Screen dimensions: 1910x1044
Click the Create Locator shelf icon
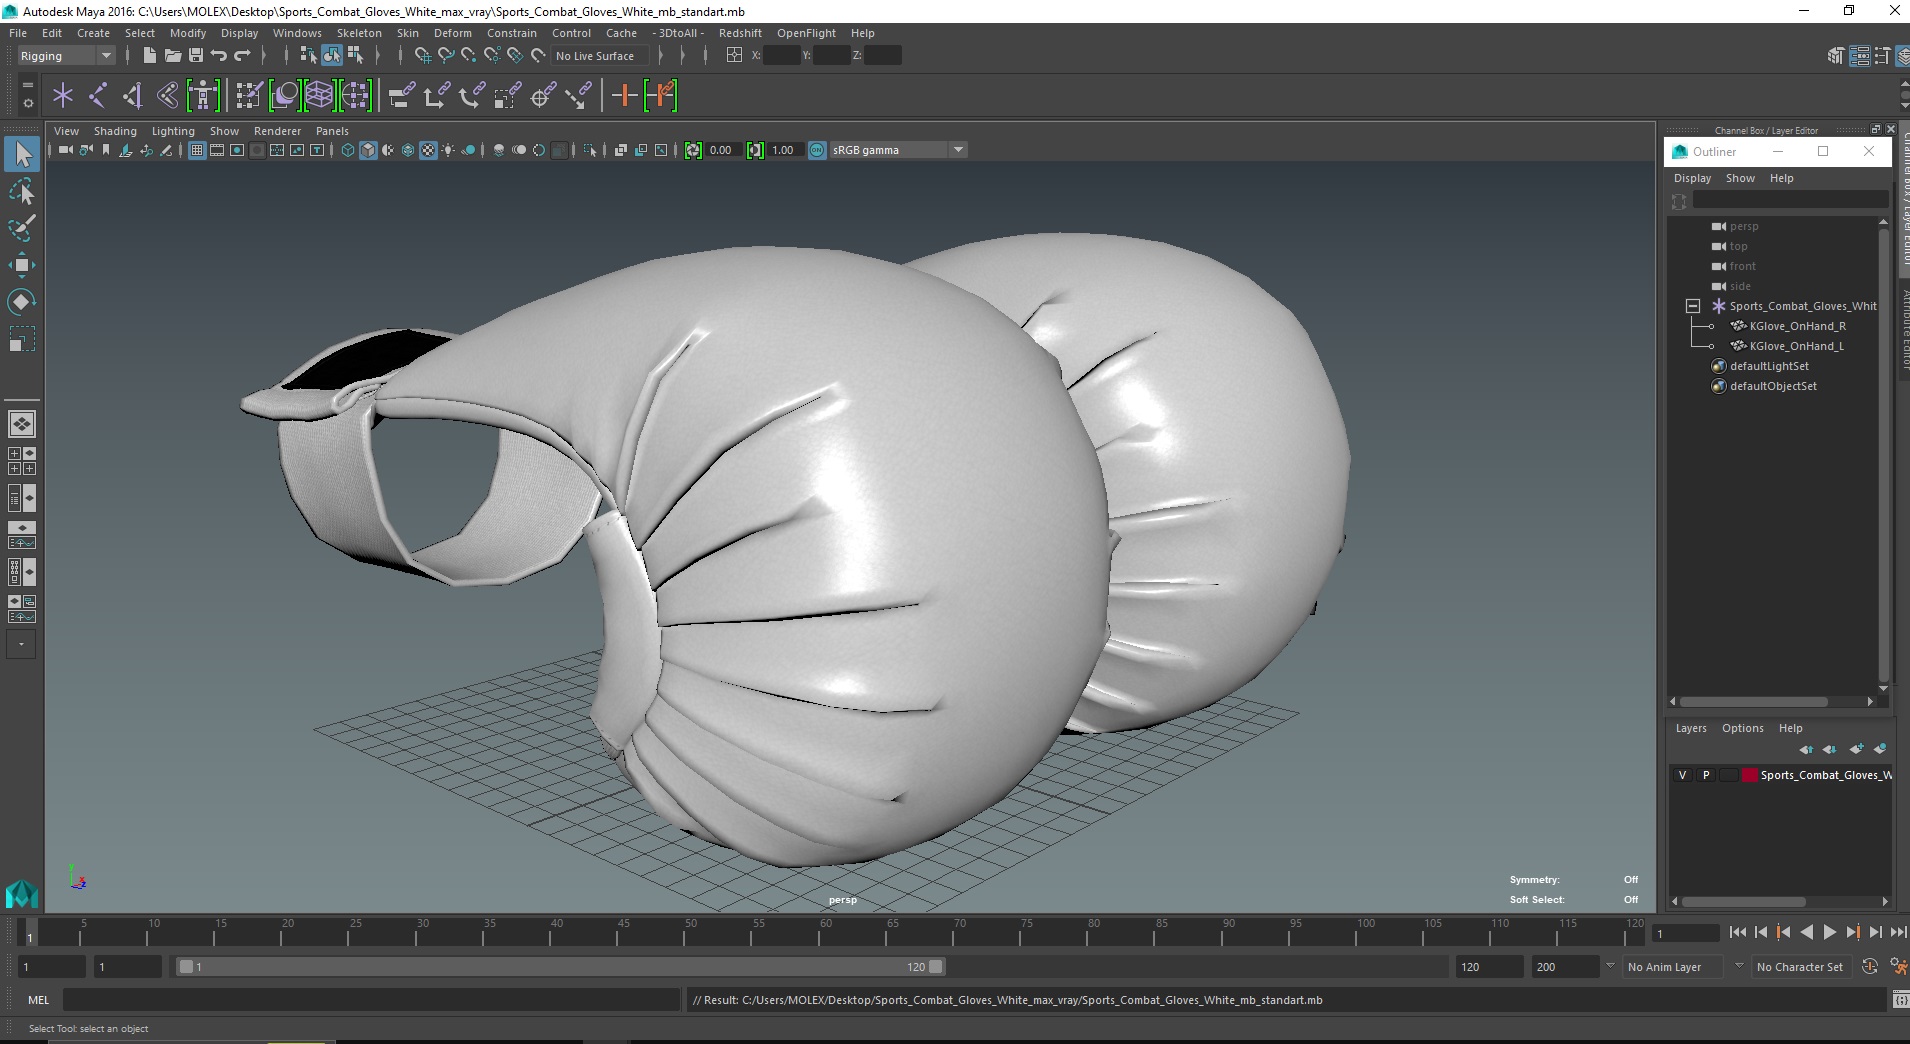63,96
